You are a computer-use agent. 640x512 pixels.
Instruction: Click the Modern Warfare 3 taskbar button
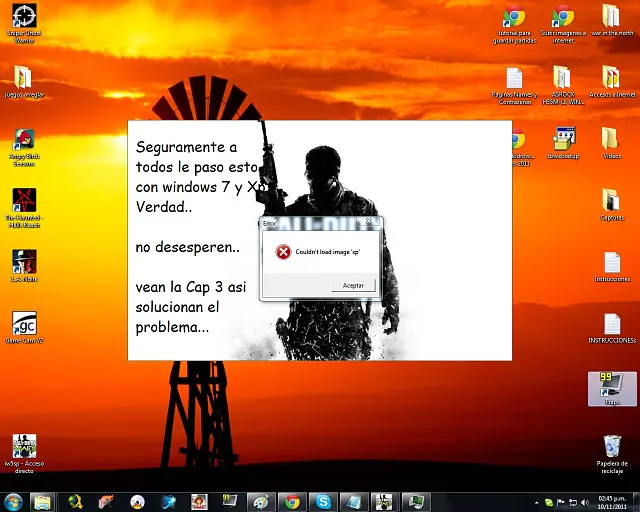384,502
